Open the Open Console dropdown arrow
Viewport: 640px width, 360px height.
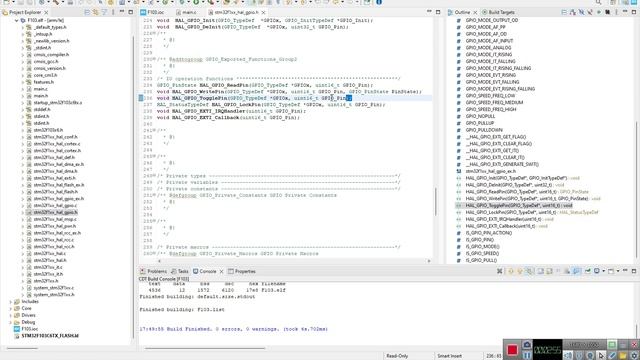click(x=618, y=271)
